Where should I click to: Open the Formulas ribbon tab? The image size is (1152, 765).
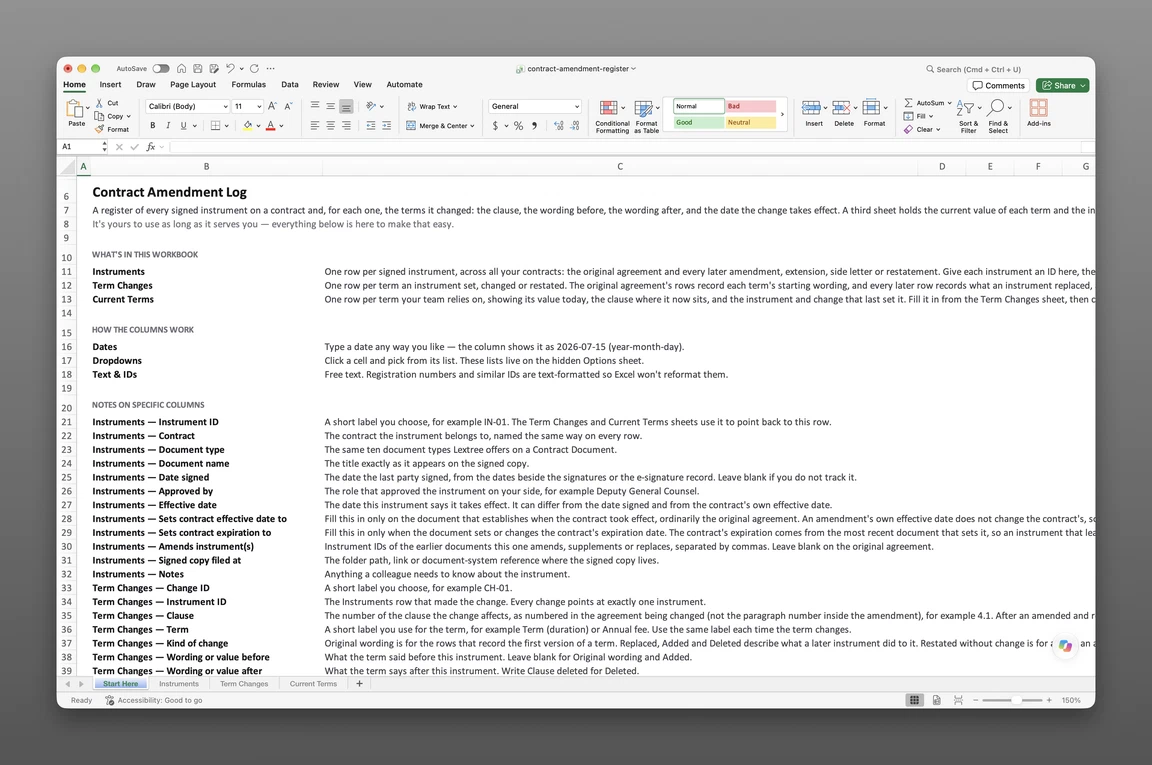pyautogui.click(x=248, y=85)
